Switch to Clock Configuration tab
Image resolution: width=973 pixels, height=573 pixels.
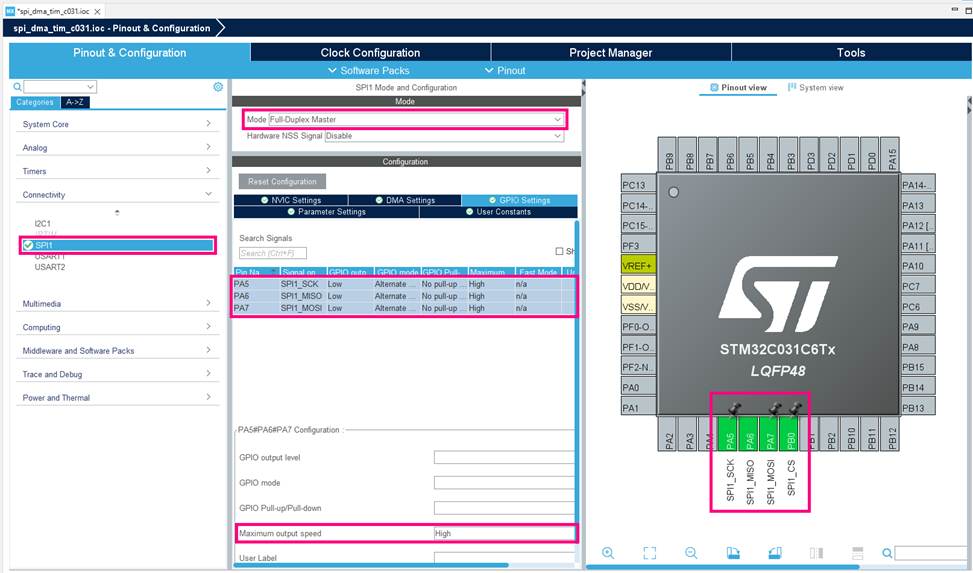coord(370,53)
